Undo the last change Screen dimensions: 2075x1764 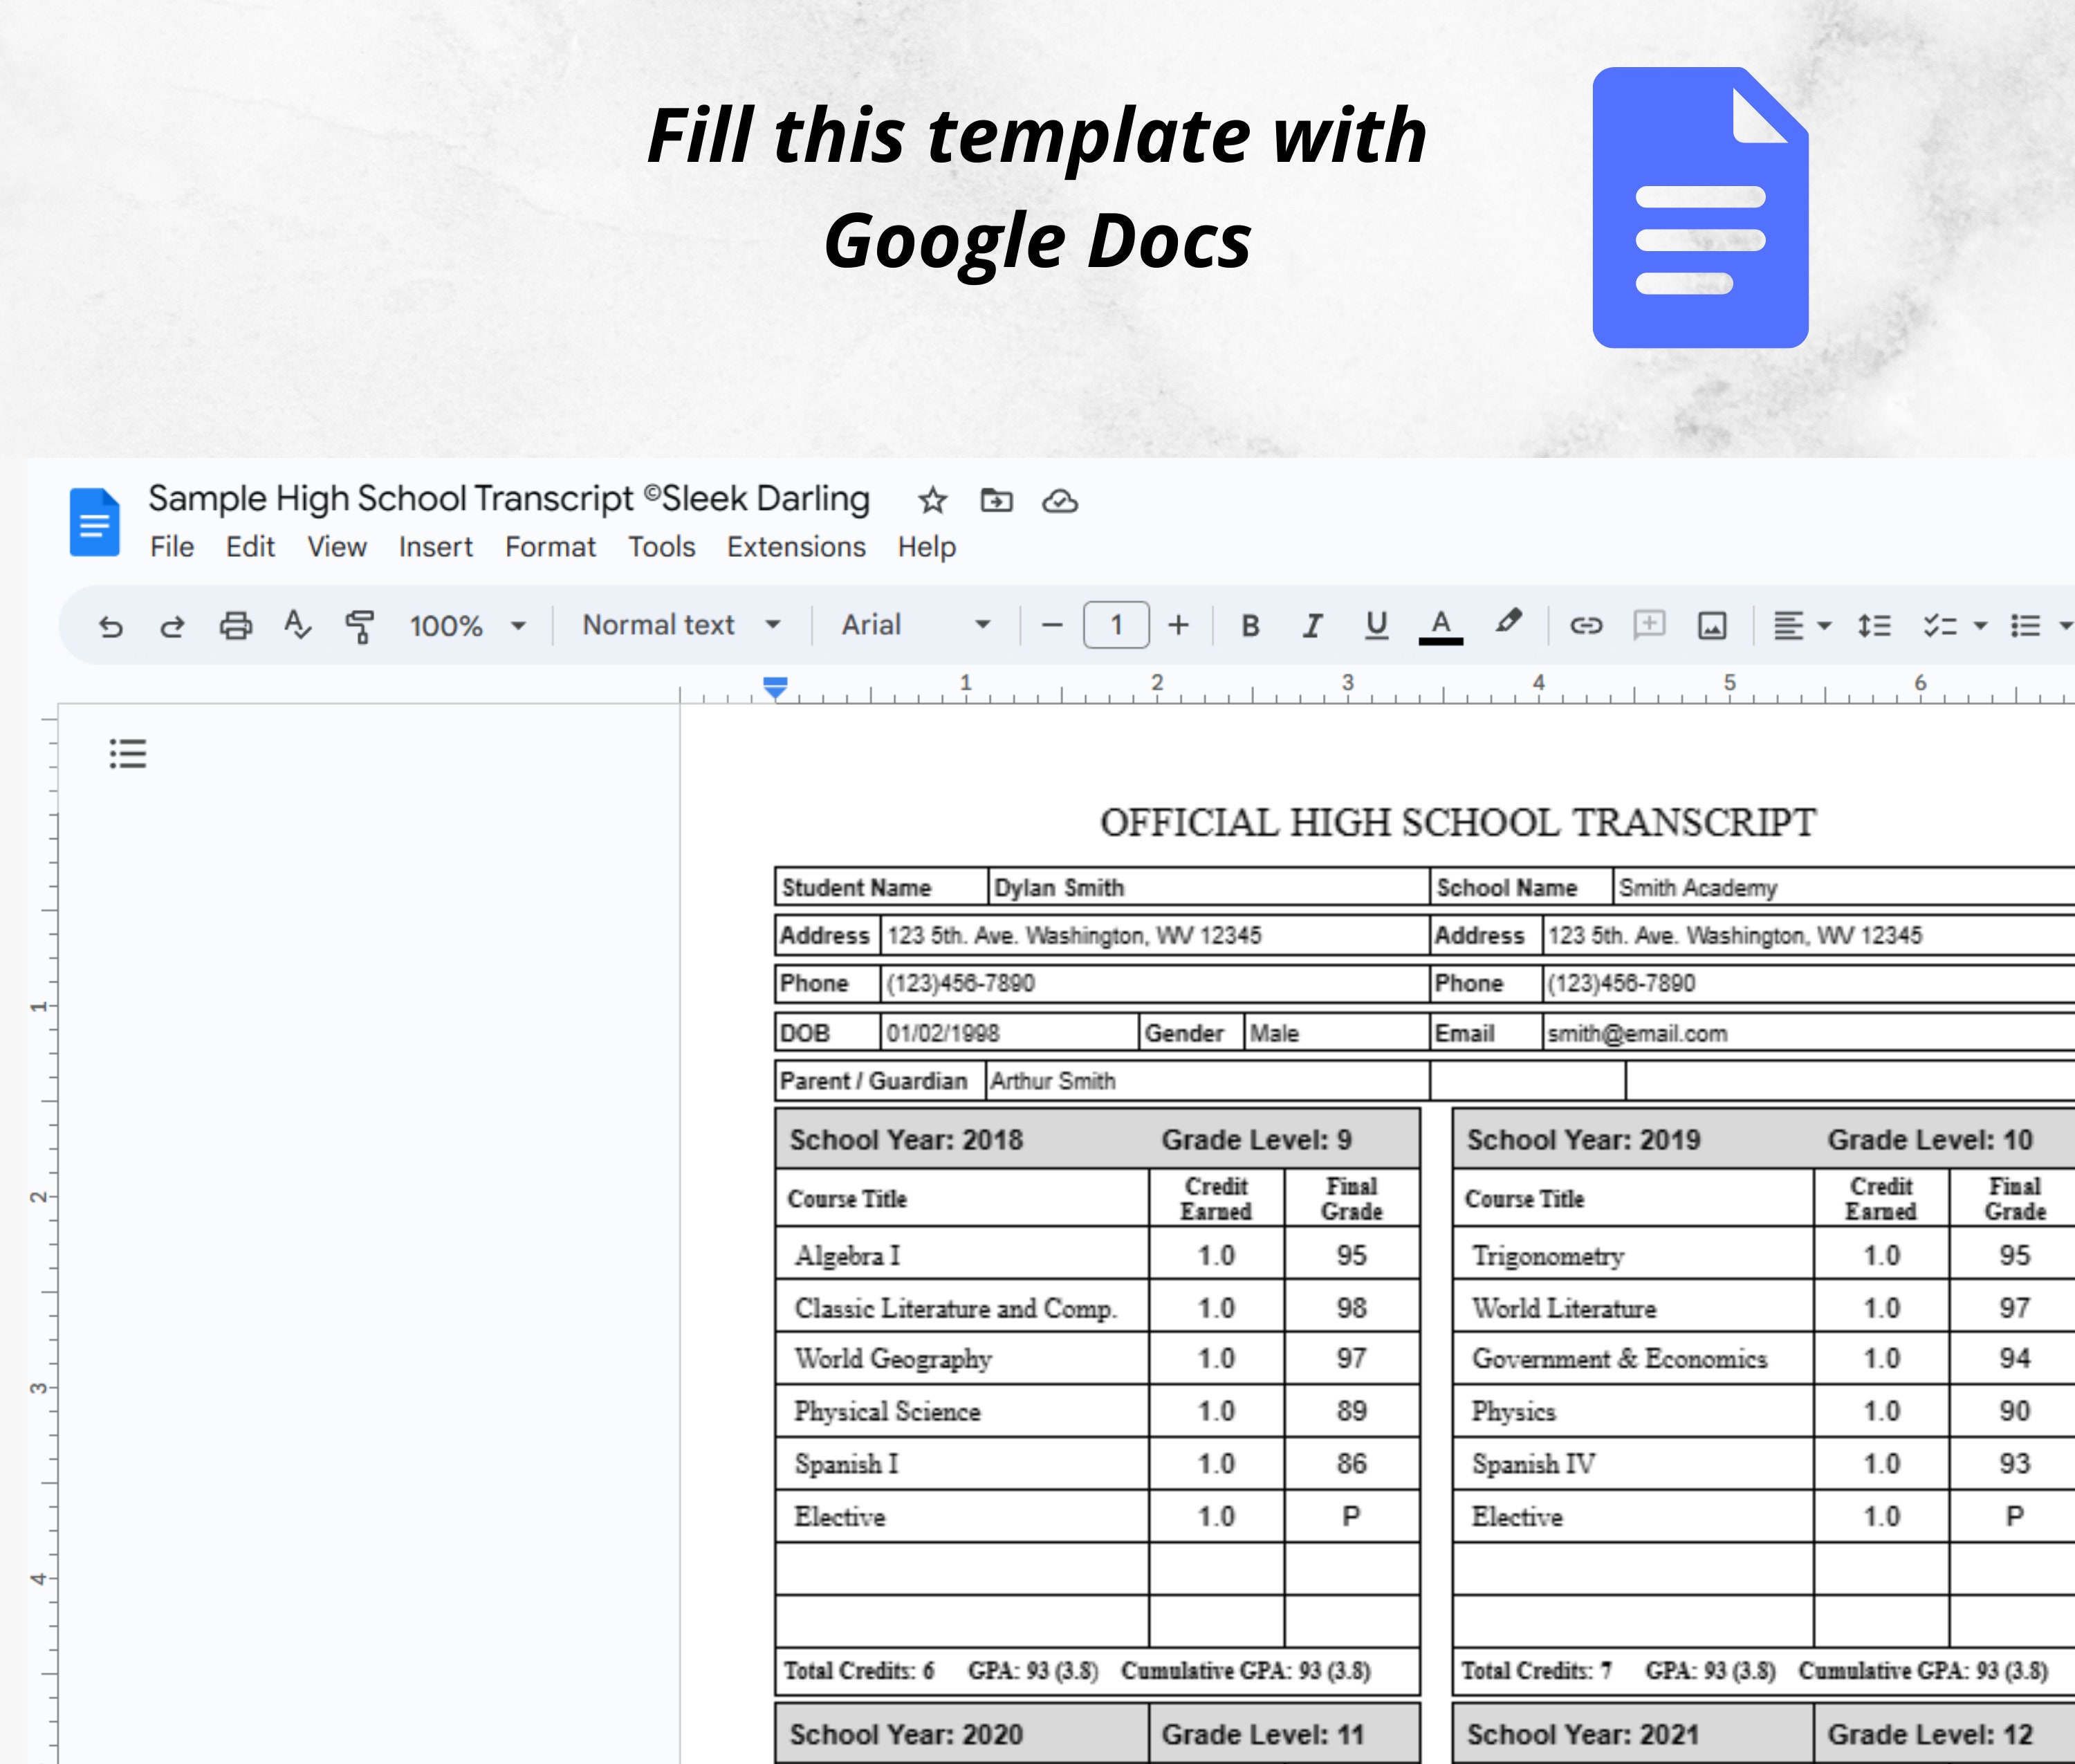[112, 626]
